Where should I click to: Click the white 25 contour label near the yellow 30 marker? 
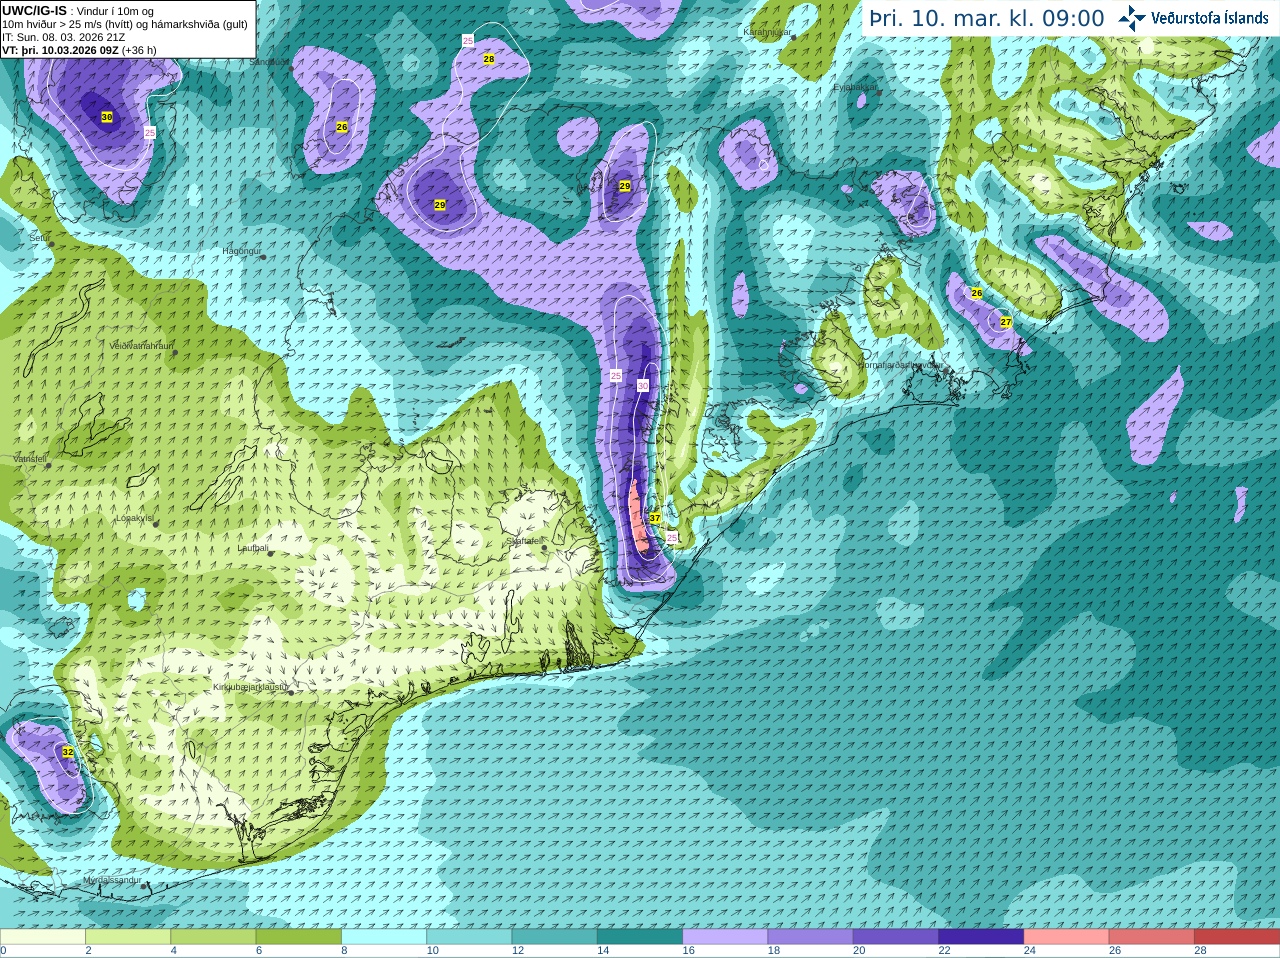(150, 132)
